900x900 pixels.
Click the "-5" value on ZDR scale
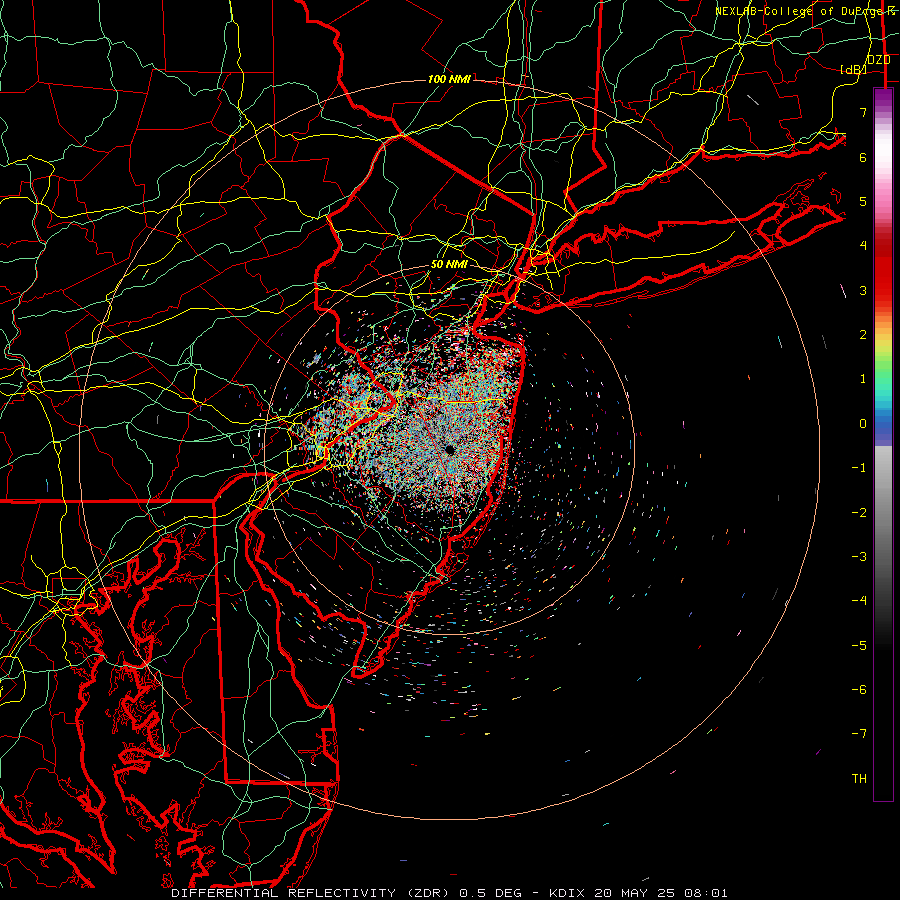859,646
